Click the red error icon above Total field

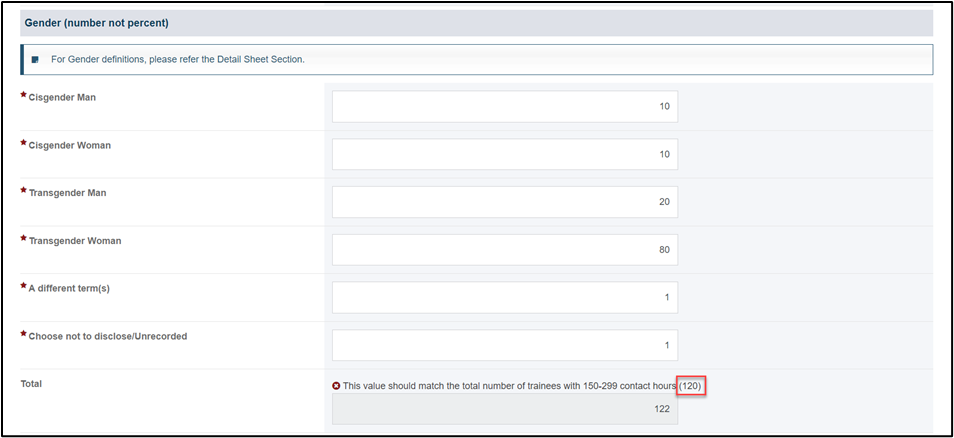click(x=336, y=386)
